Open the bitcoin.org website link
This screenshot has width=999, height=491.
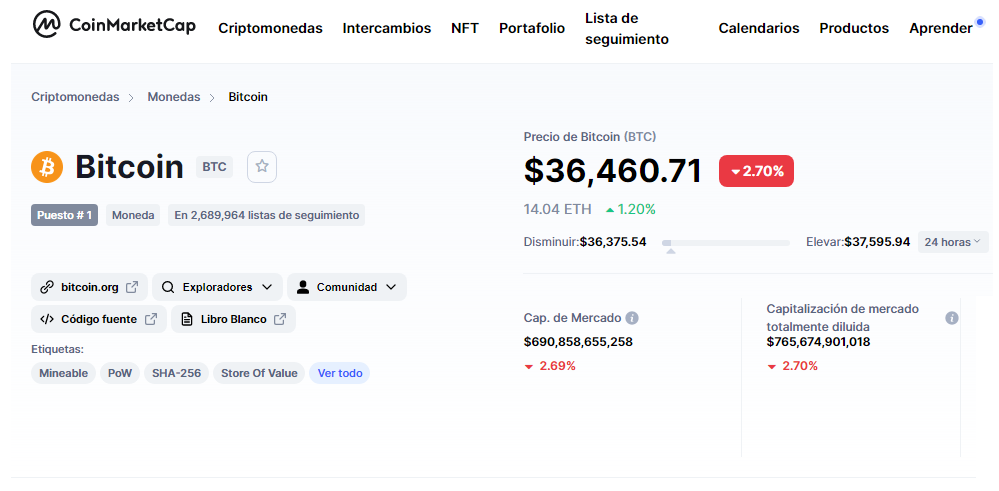[89, 287]
